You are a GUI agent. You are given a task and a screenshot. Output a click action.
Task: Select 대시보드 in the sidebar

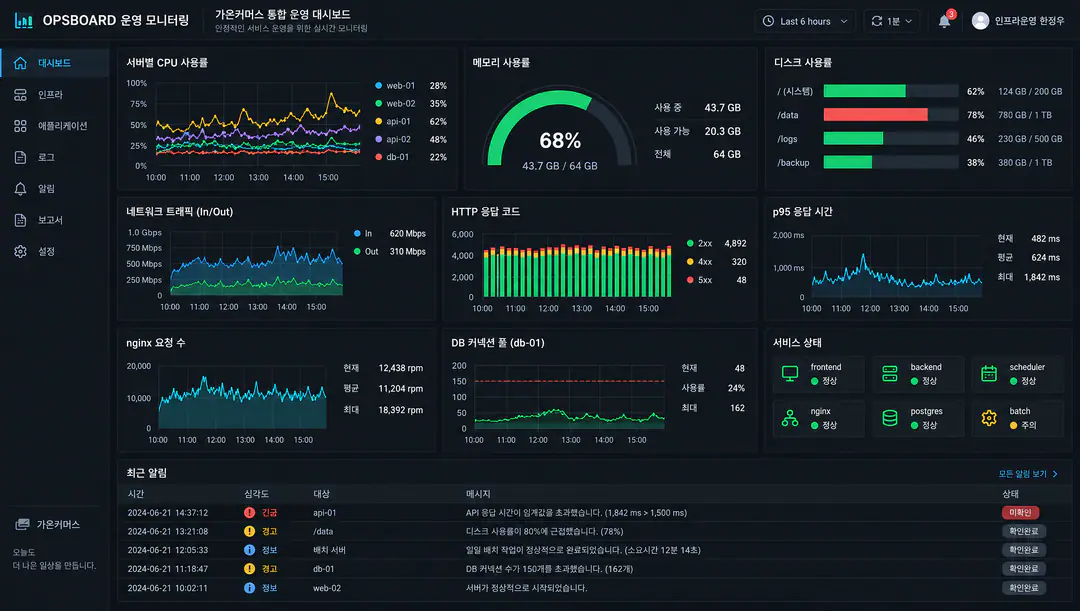point(54,63)
